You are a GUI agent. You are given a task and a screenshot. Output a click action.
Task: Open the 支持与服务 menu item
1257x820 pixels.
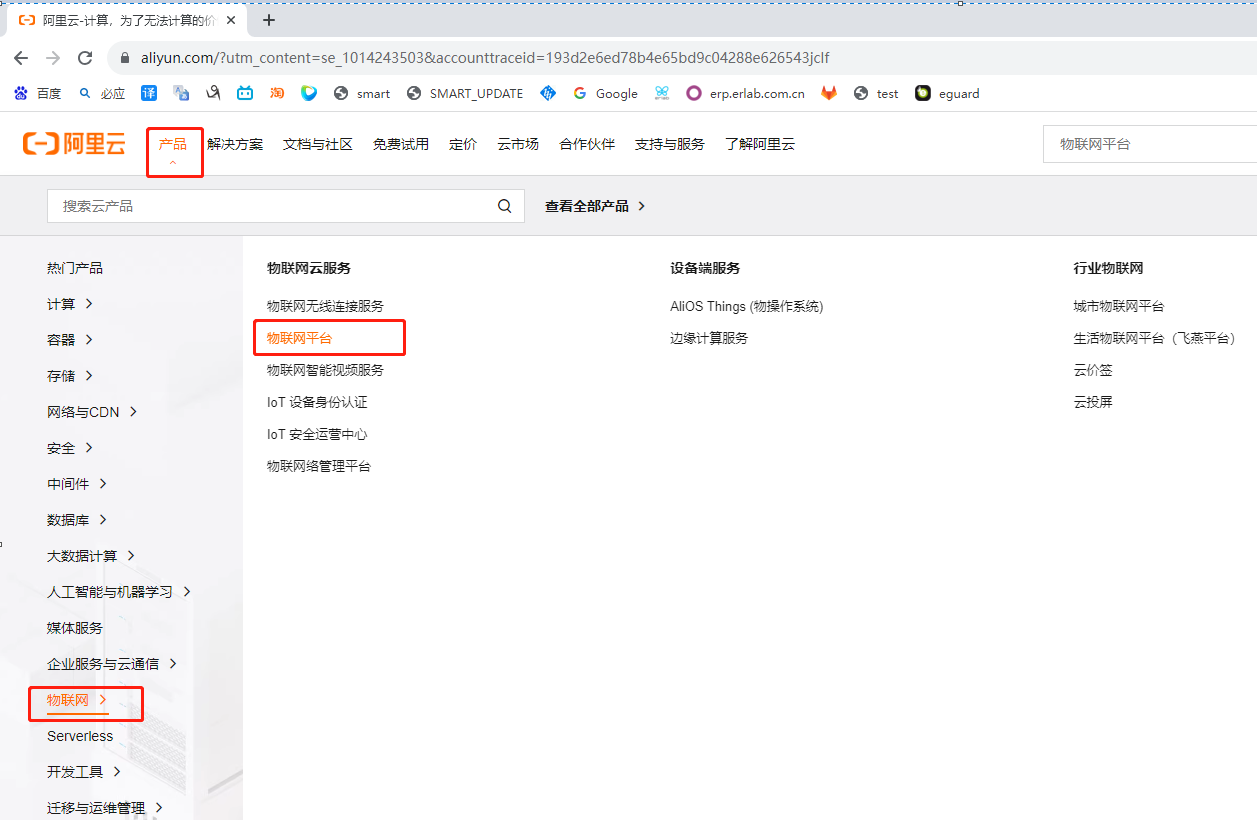coord(670,144)
